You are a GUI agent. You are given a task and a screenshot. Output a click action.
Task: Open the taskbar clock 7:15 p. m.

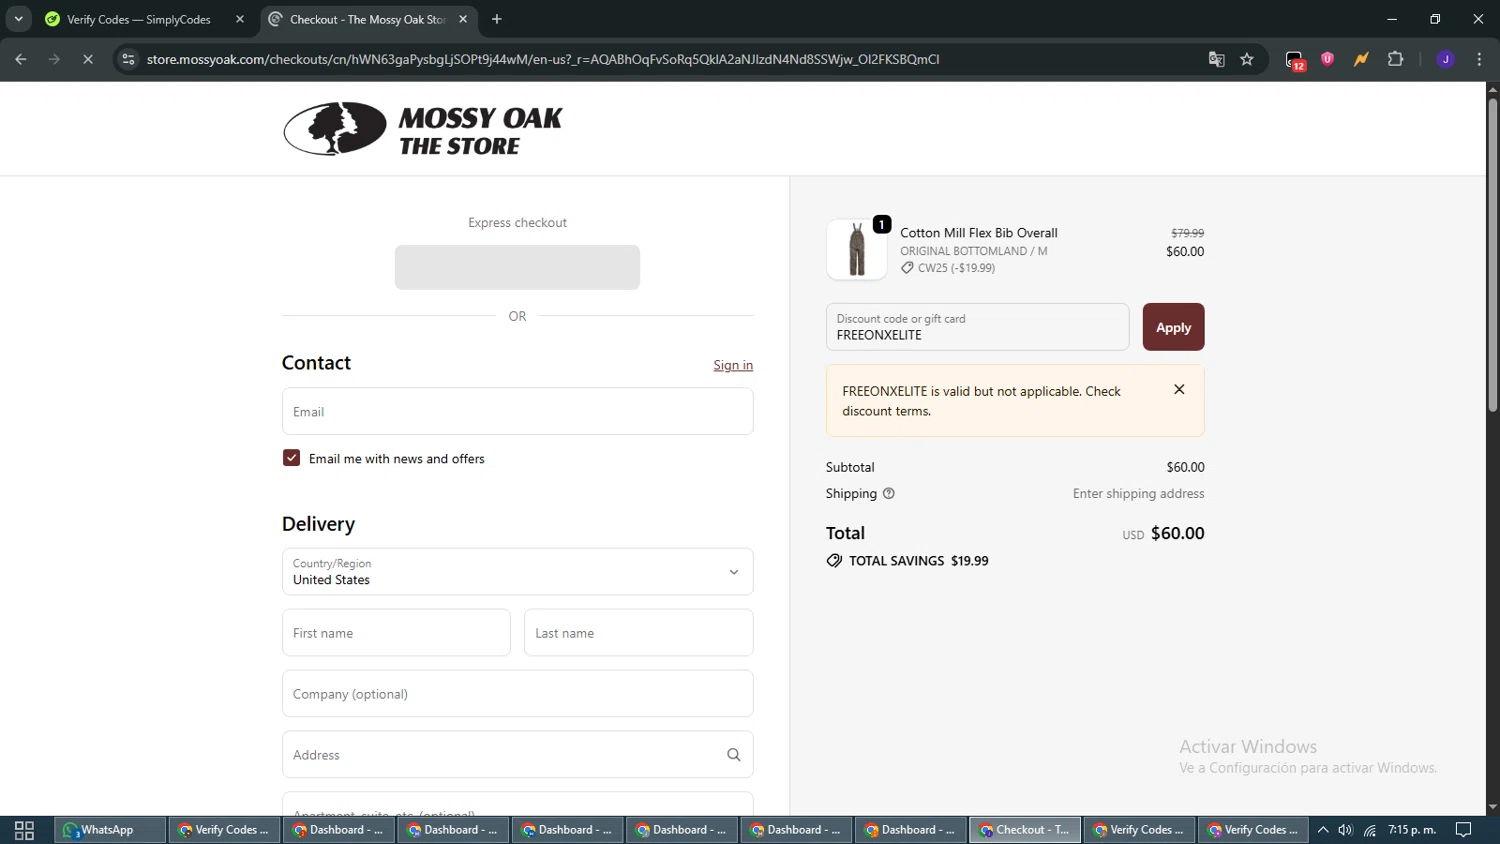click(1412, 830)
